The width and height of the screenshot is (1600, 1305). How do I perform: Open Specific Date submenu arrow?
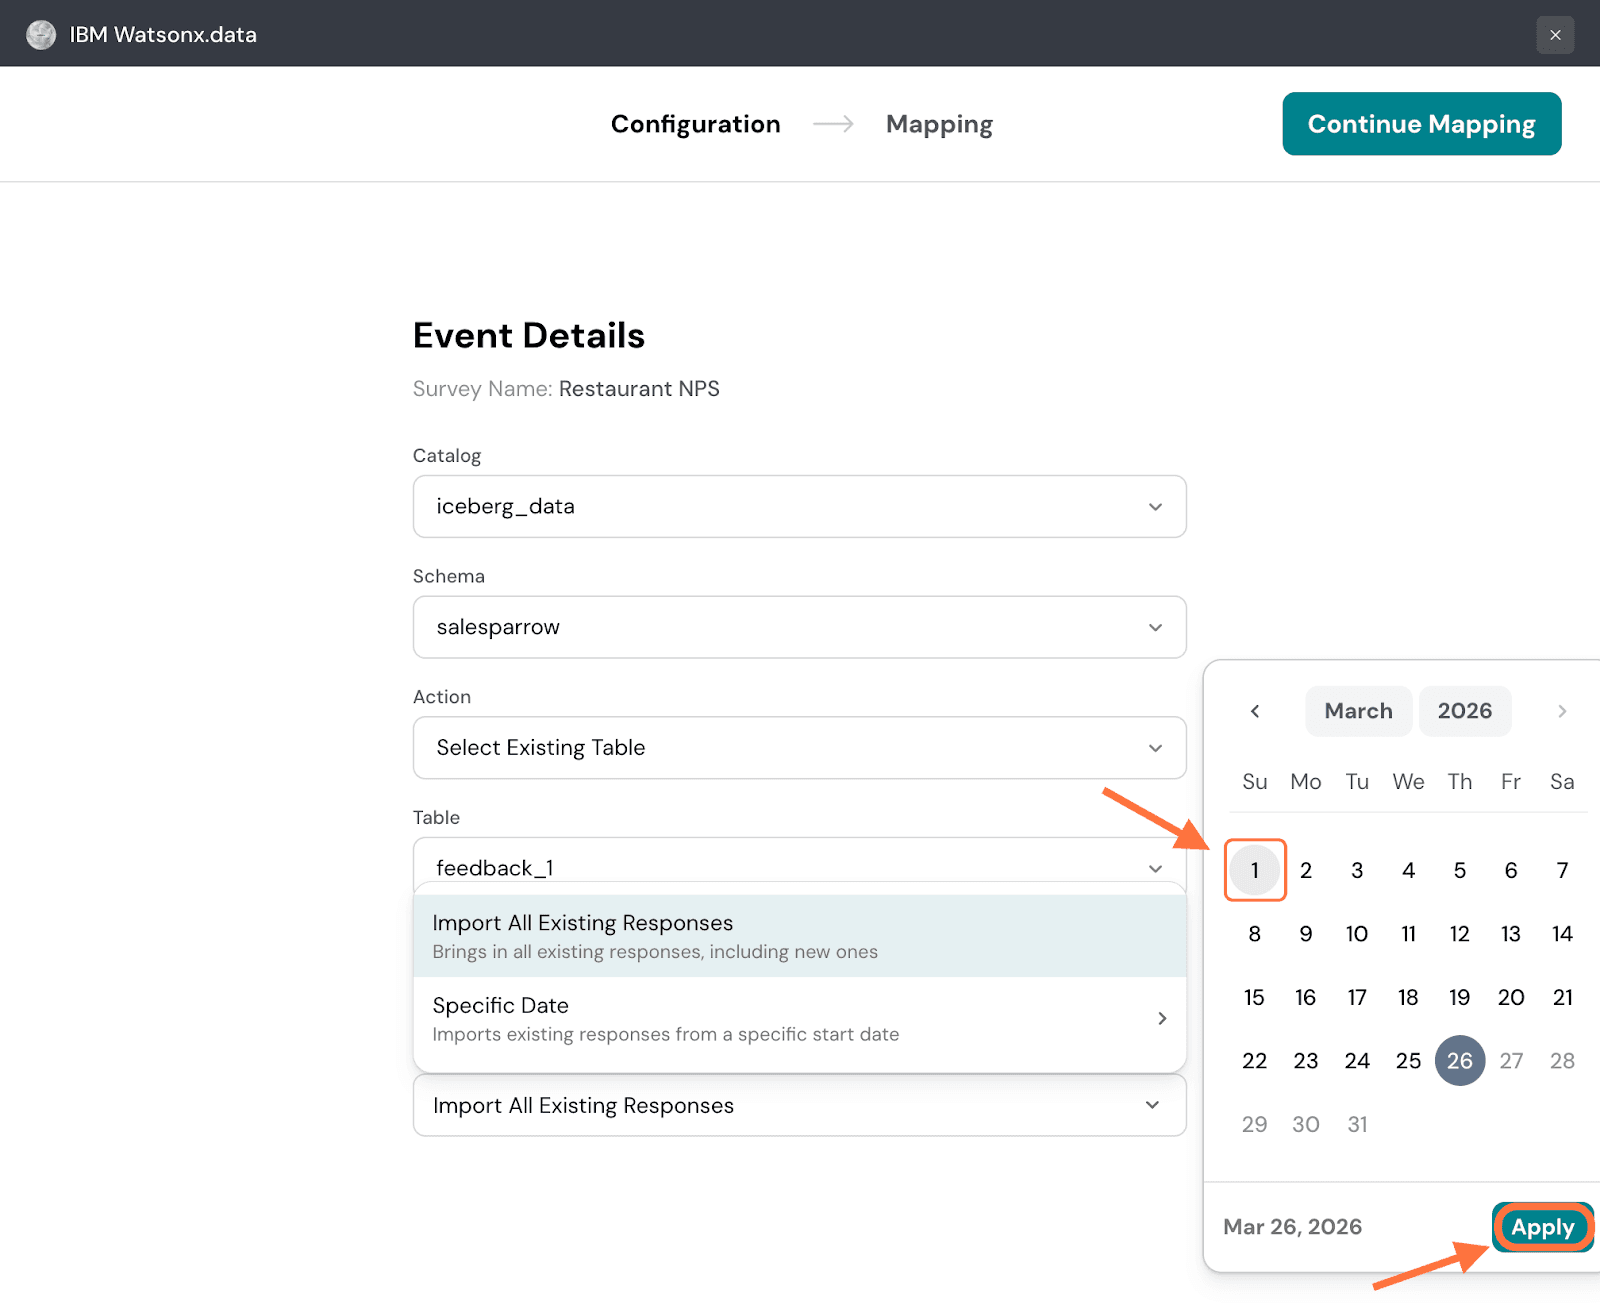click(1161, 1018)
